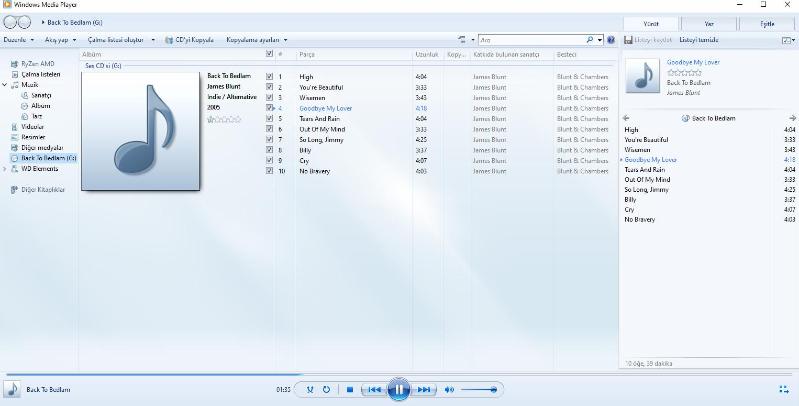
Task: Toggle shuffle mode in the playback bar
Action: coord(310,389)
